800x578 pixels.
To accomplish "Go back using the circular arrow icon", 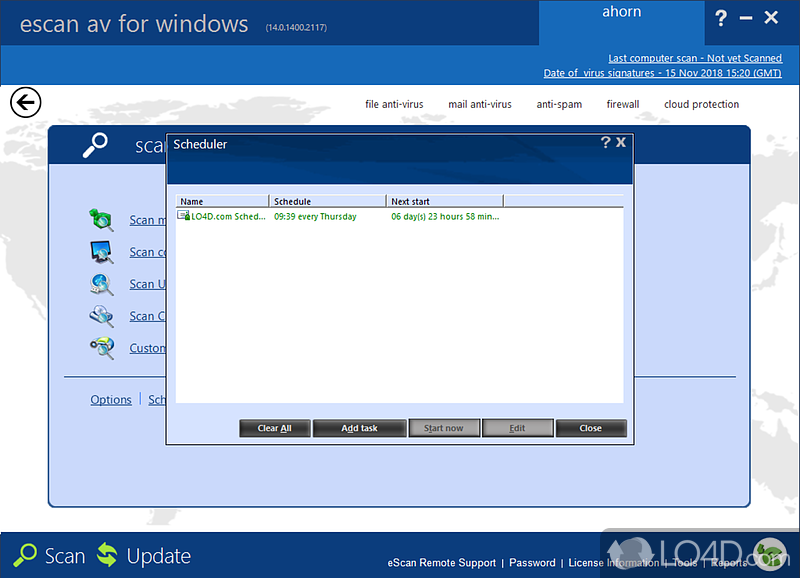I will pos(25,103).
